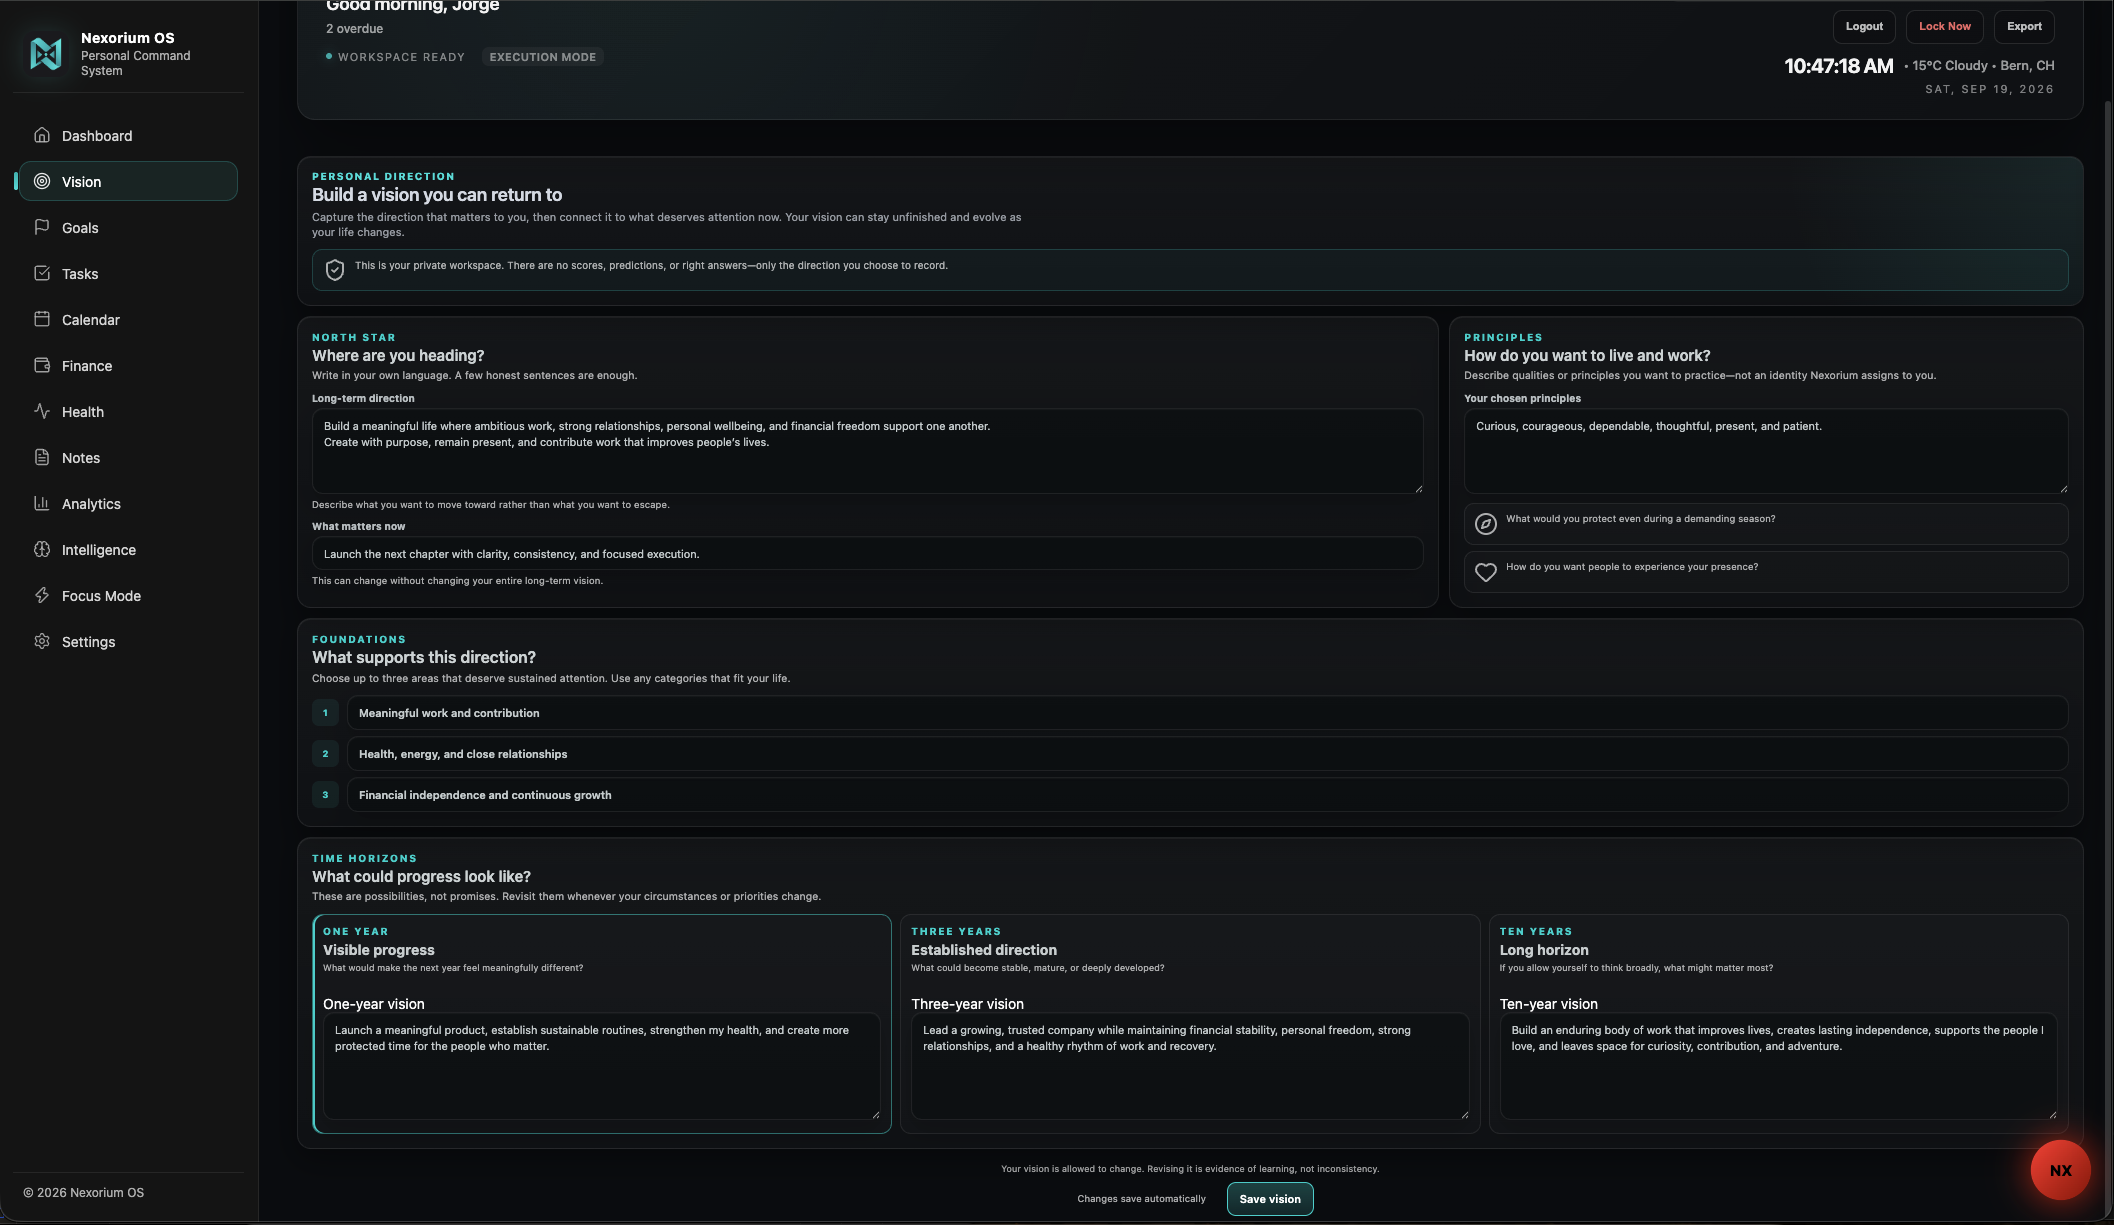Click the heart icon beside presence prompt
Image resolution: width=2114 pixels, height=1225 pixels.
coord(1486,572)
